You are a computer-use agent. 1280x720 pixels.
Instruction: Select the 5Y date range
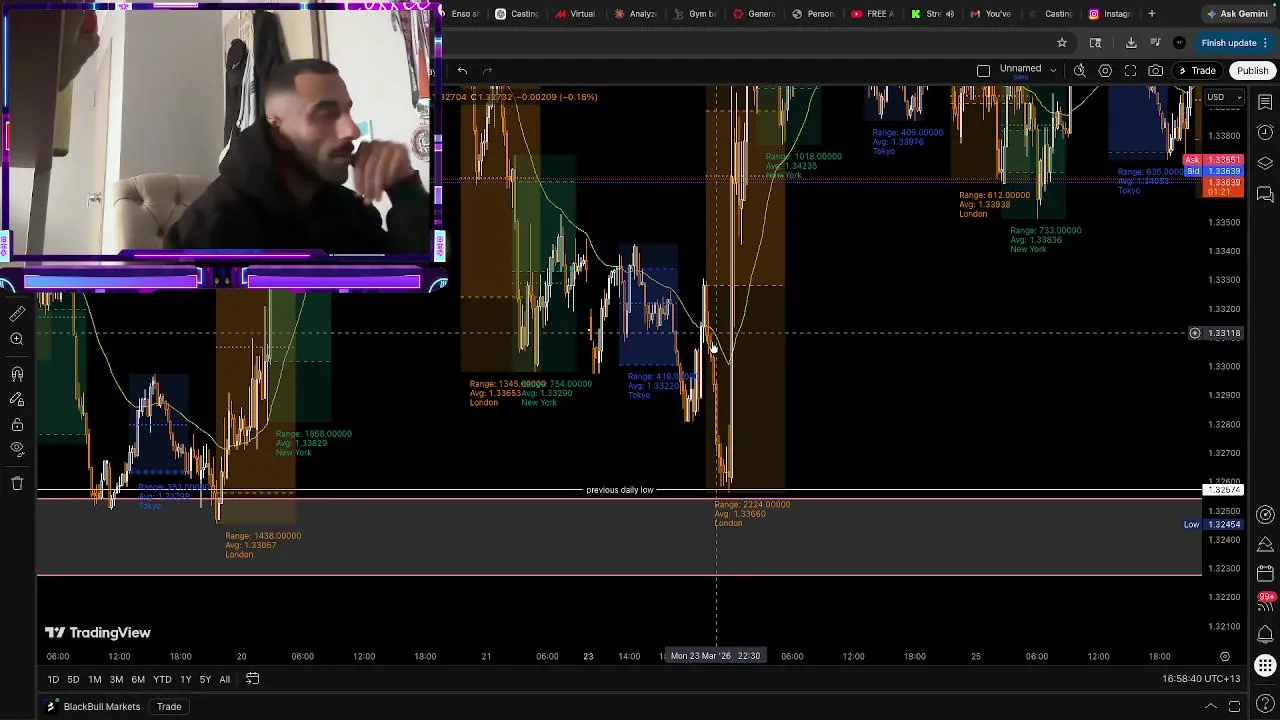point(205,680)
